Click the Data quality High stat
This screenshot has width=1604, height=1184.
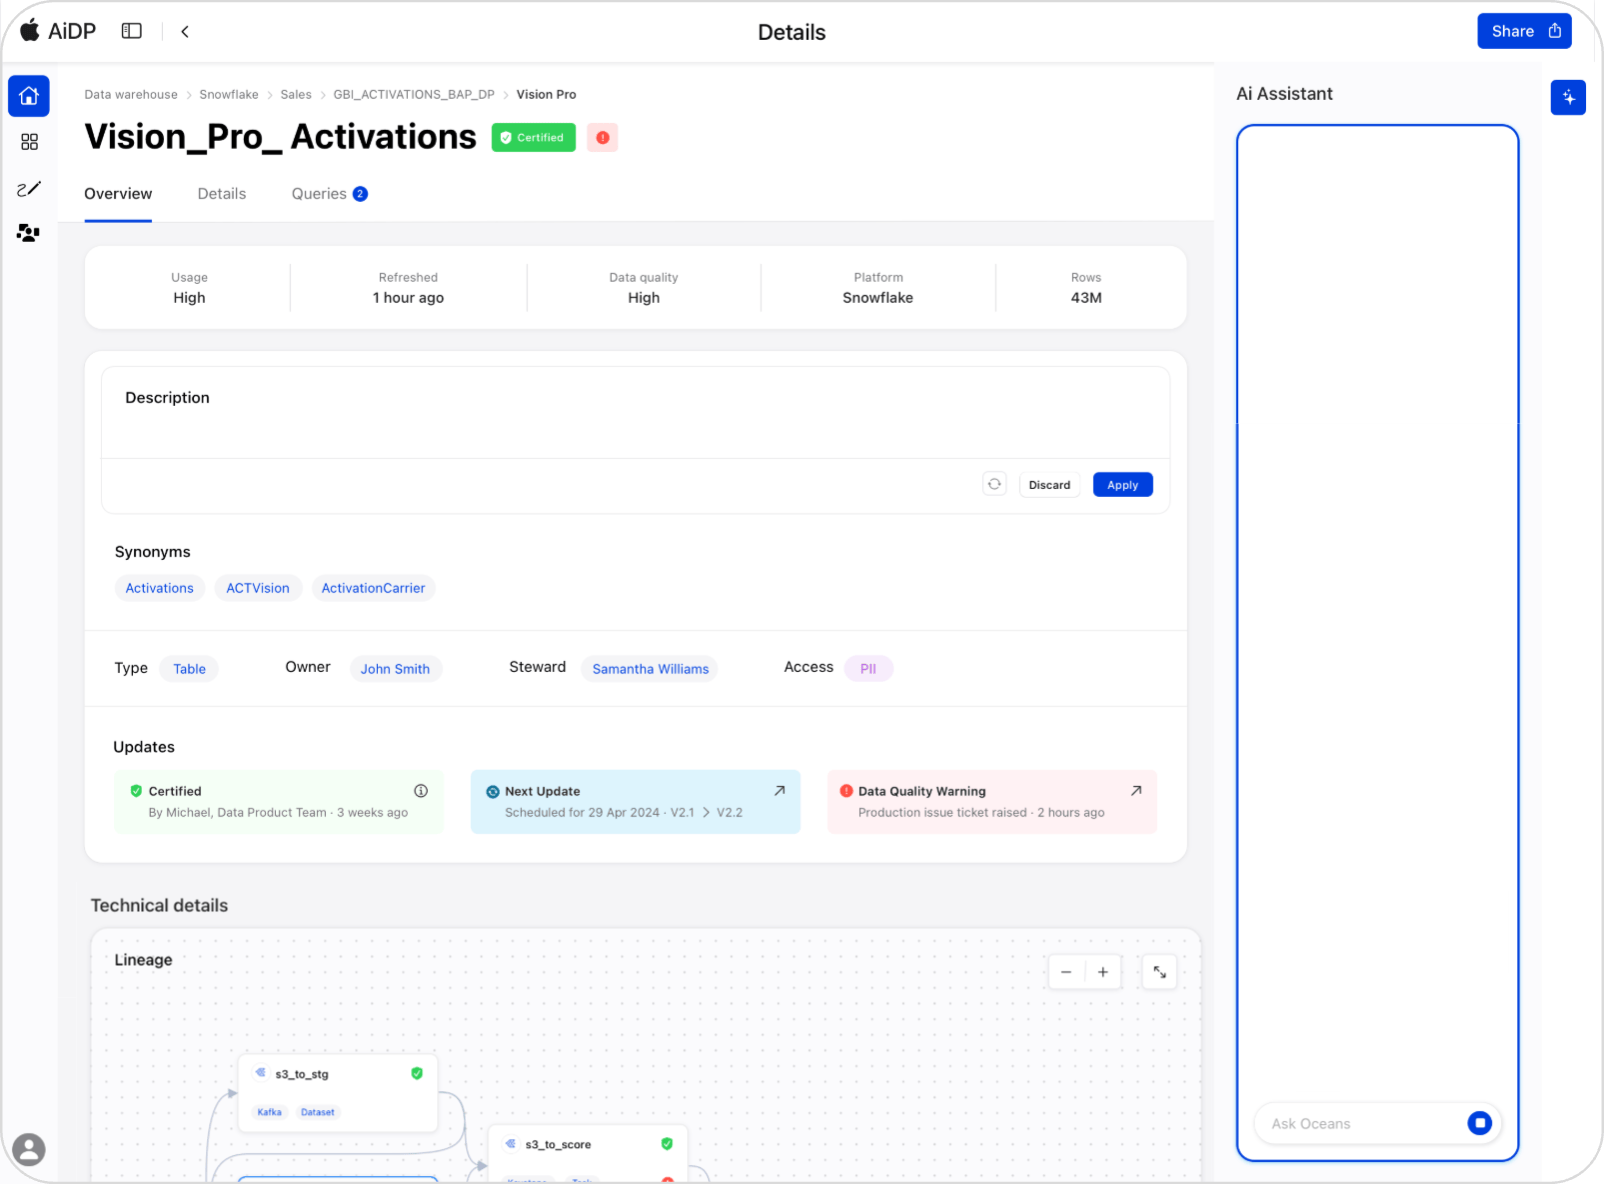pyautogui.click(x=644, y=288)
